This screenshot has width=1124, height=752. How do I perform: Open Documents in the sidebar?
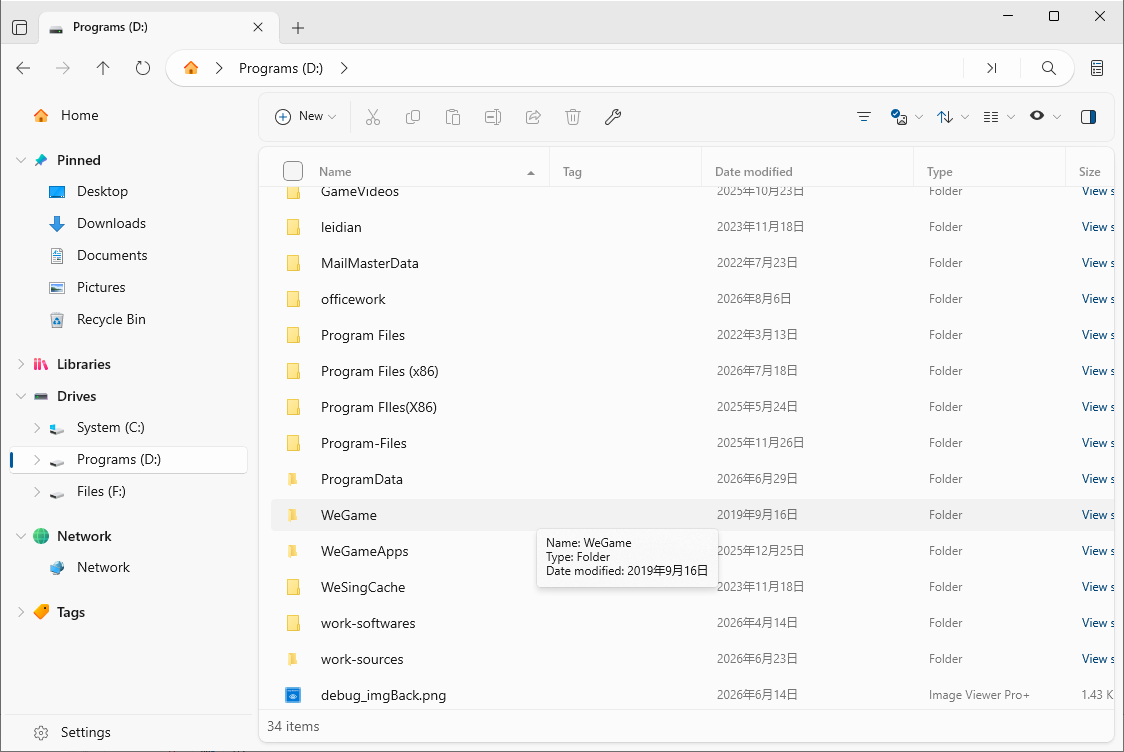point(112,255)
